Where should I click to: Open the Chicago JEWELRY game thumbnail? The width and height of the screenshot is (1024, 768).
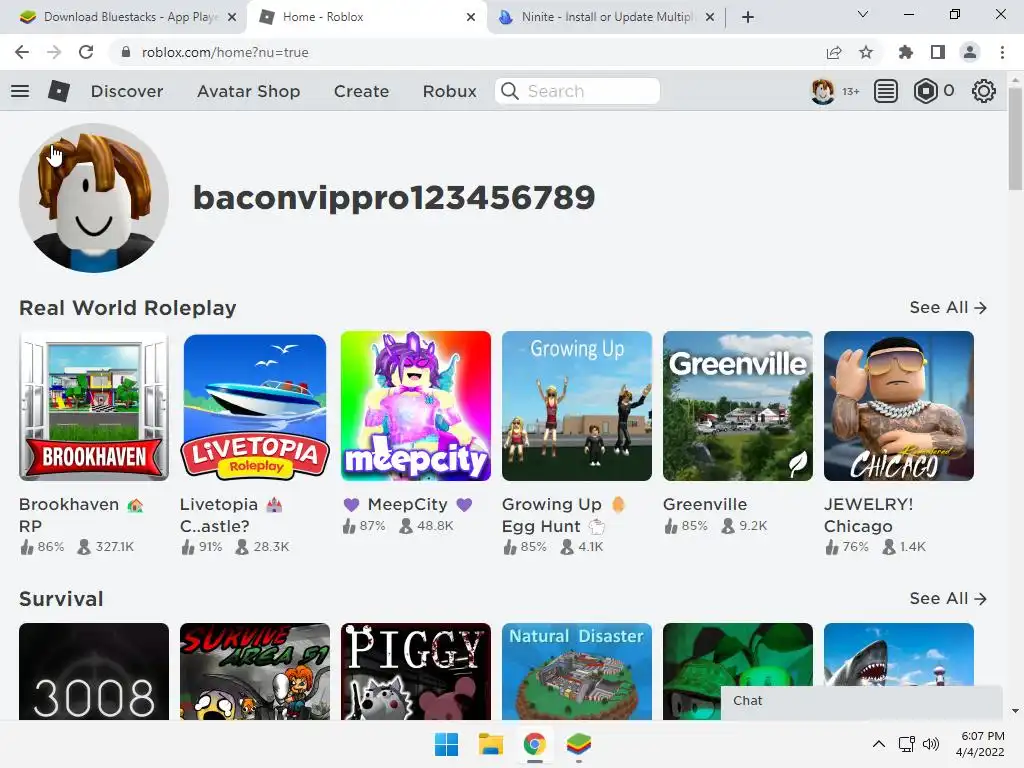click(899, 406)
